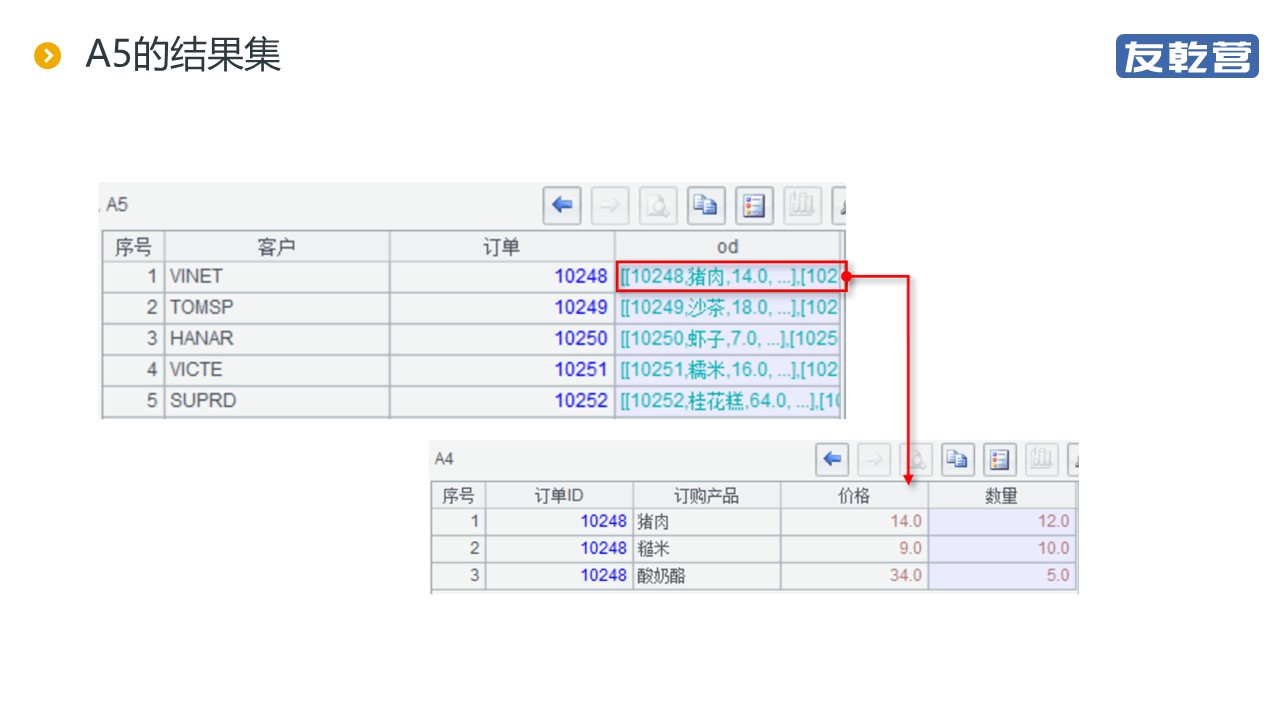1280x720 pixels.
Task: Click the od column header
Action: (728, 247)
